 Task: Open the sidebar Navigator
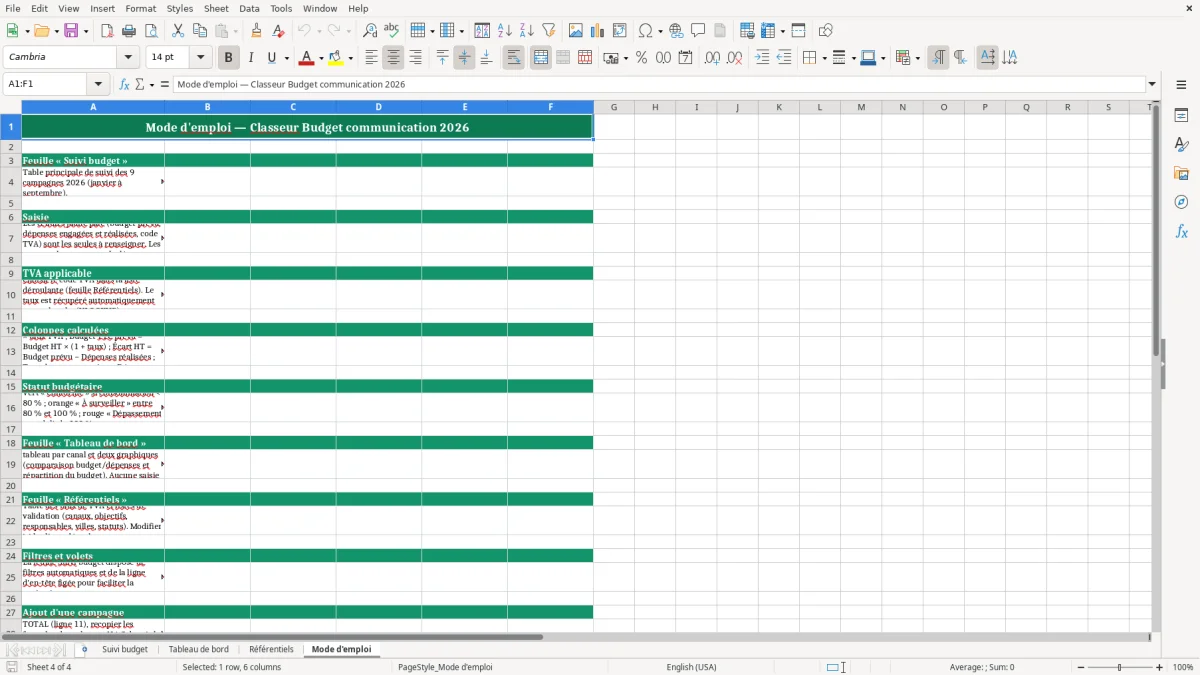pyautogui.click(x=1181, y=202)
